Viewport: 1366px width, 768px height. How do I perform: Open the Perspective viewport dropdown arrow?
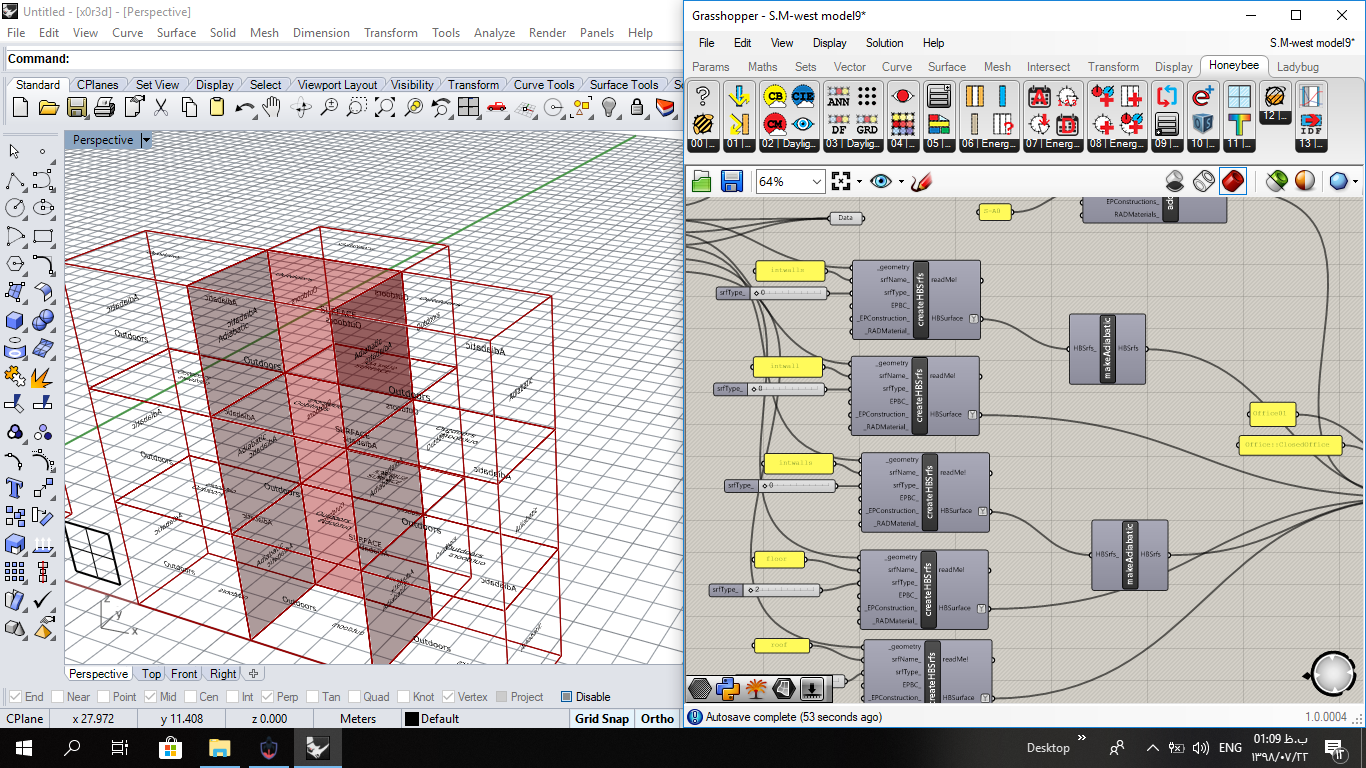tap(146, 141)
